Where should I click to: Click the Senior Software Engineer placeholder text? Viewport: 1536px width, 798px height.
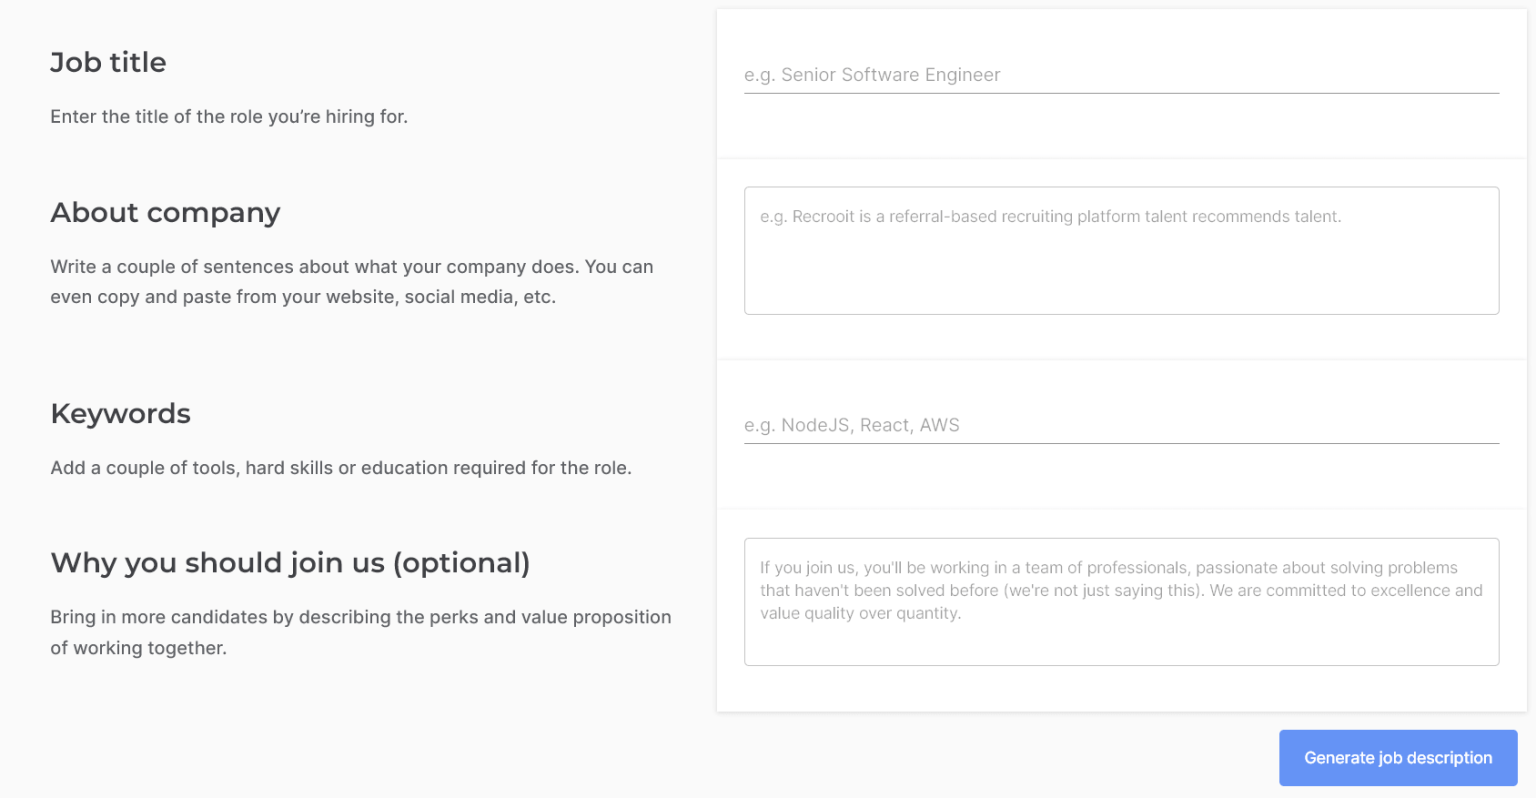(872, 75)
